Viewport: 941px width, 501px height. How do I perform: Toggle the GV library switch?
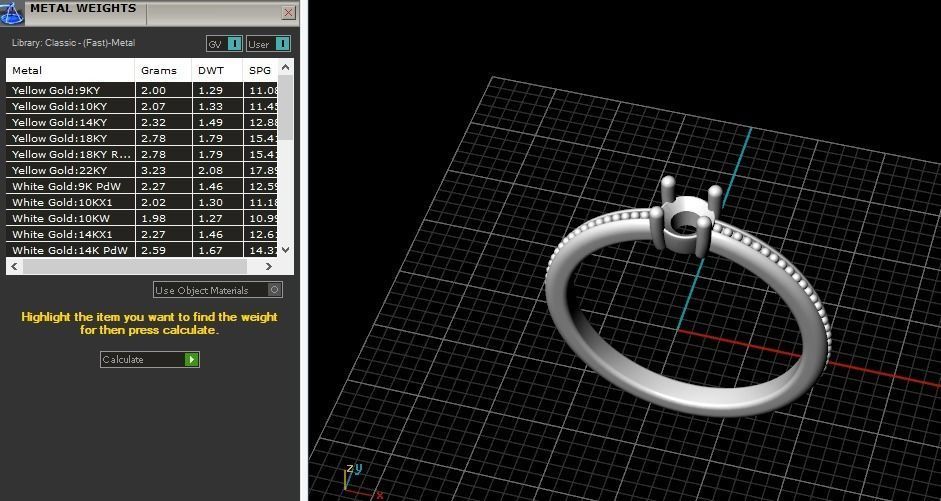pyautogui.click(x=224, y=44)
